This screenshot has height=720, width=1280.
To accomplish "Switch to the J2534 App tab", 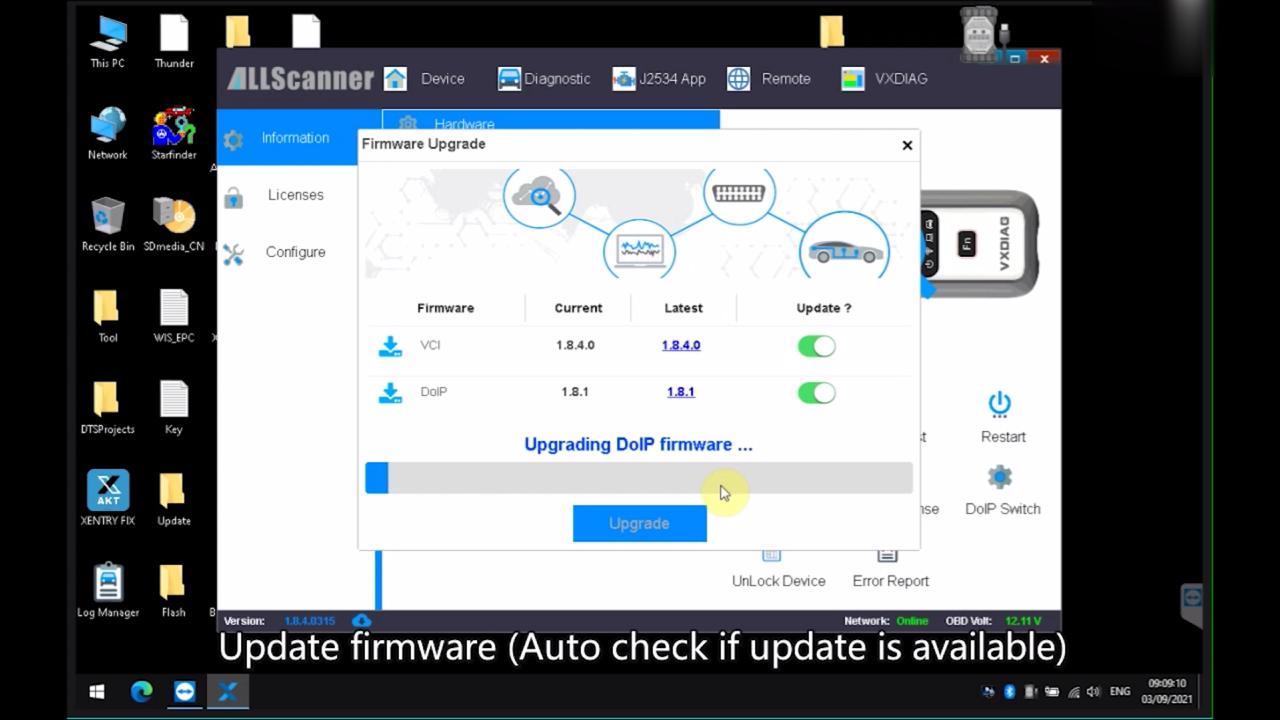I will click(x=659, y=79).
